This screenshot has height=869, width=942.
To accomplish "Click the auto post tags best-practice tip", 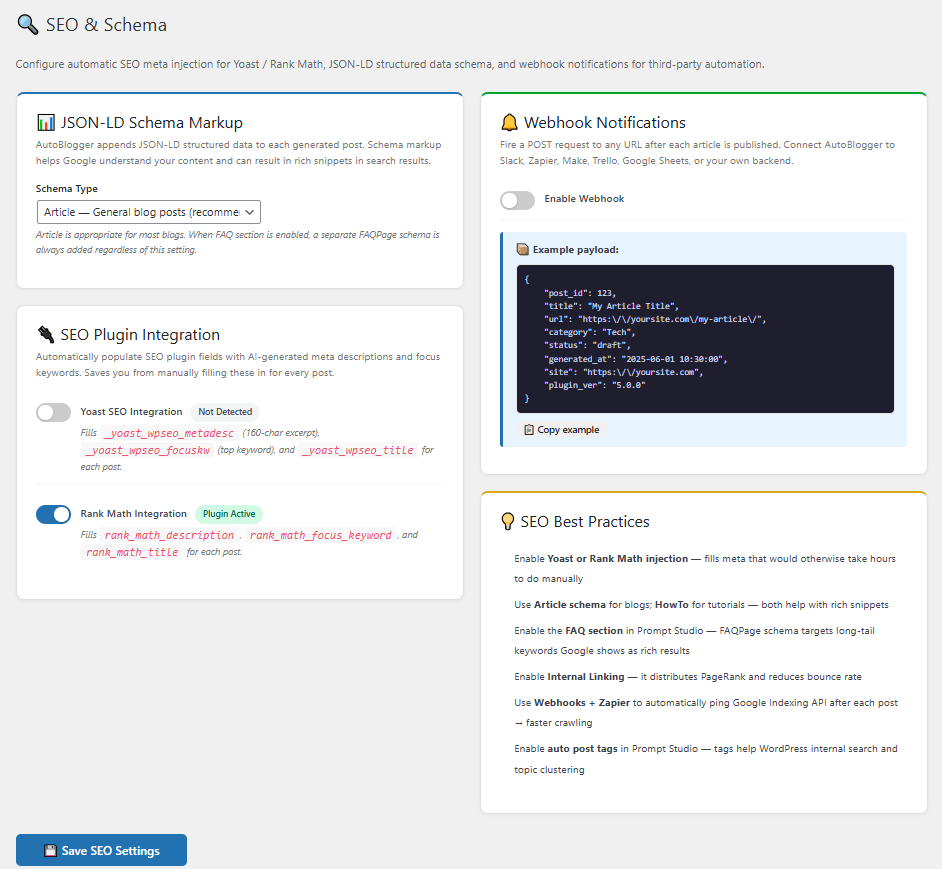I will point(706,759).
